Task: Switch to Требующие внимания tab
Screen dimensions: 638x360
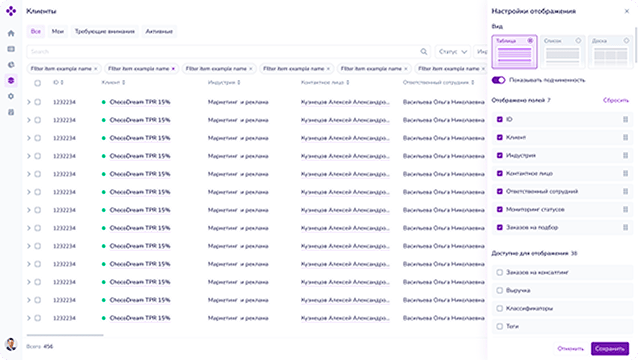Action: (105, 31)
